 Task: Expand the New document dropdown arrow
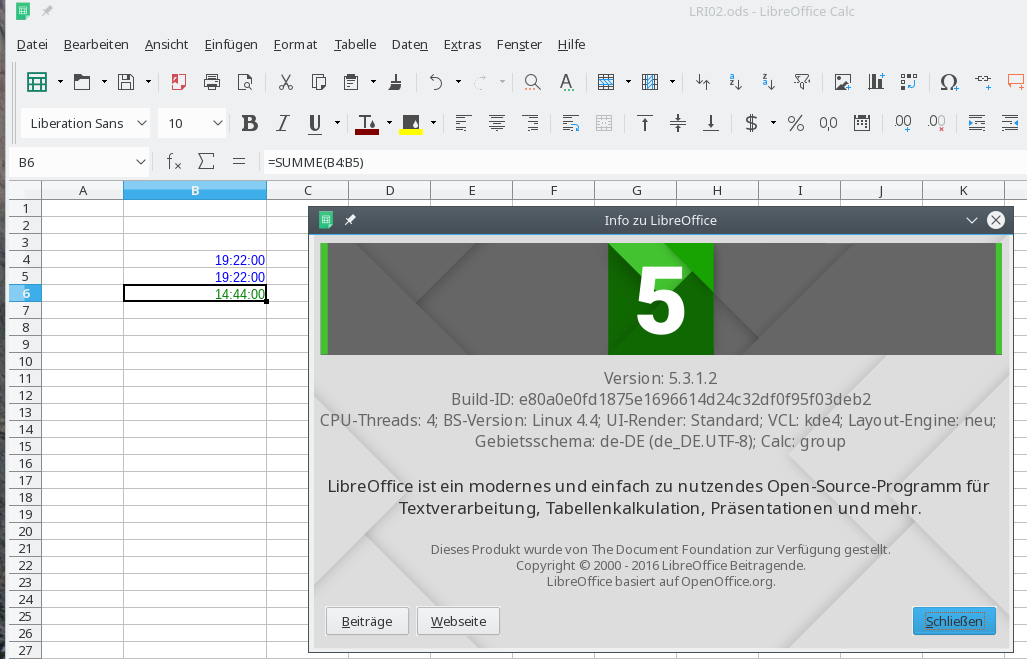point(60,82)
